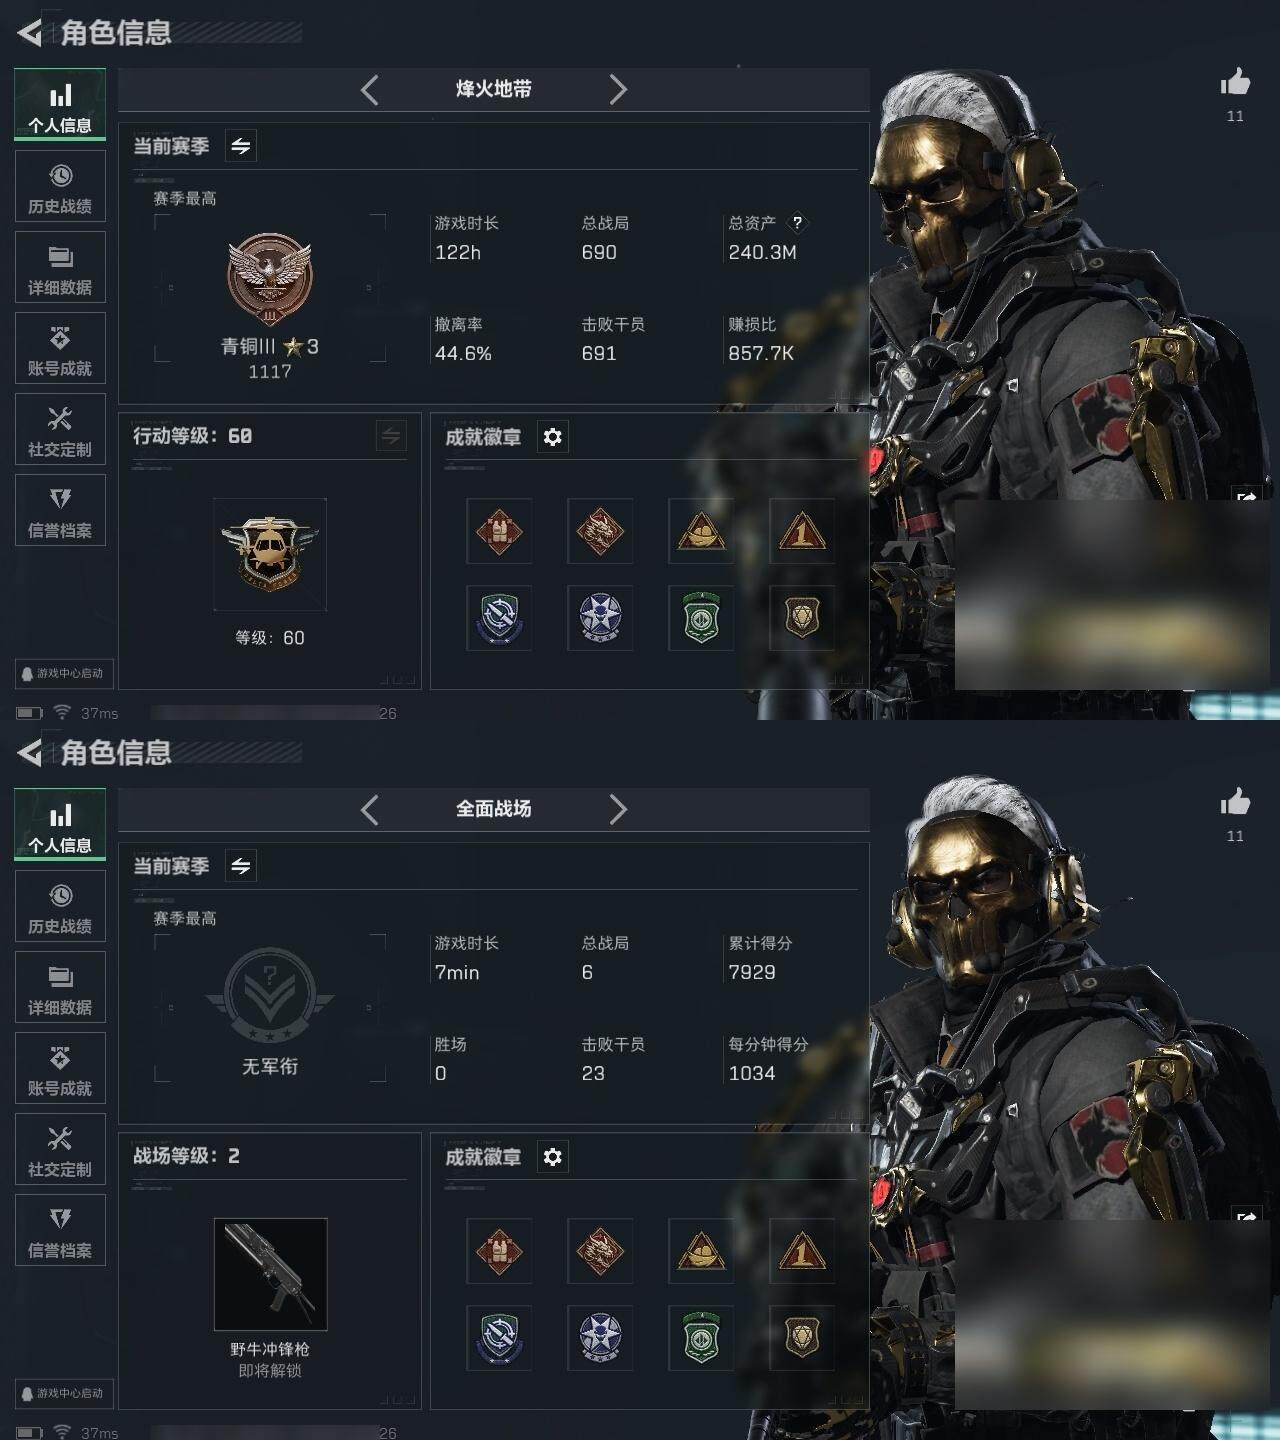Open 社交定制 in the top sidebar

click(x=60, y=429)
